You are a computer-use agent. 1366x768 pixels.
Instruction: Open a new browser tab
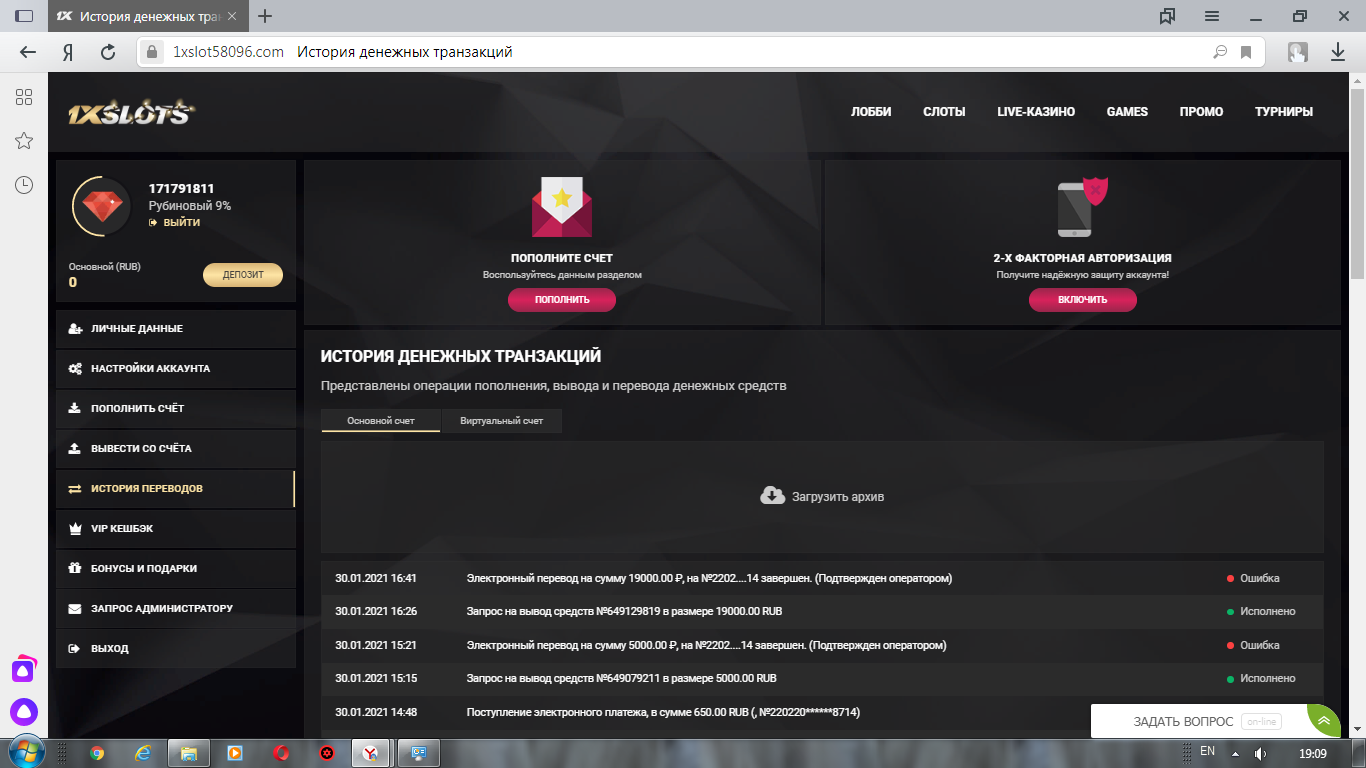(265, 16)
